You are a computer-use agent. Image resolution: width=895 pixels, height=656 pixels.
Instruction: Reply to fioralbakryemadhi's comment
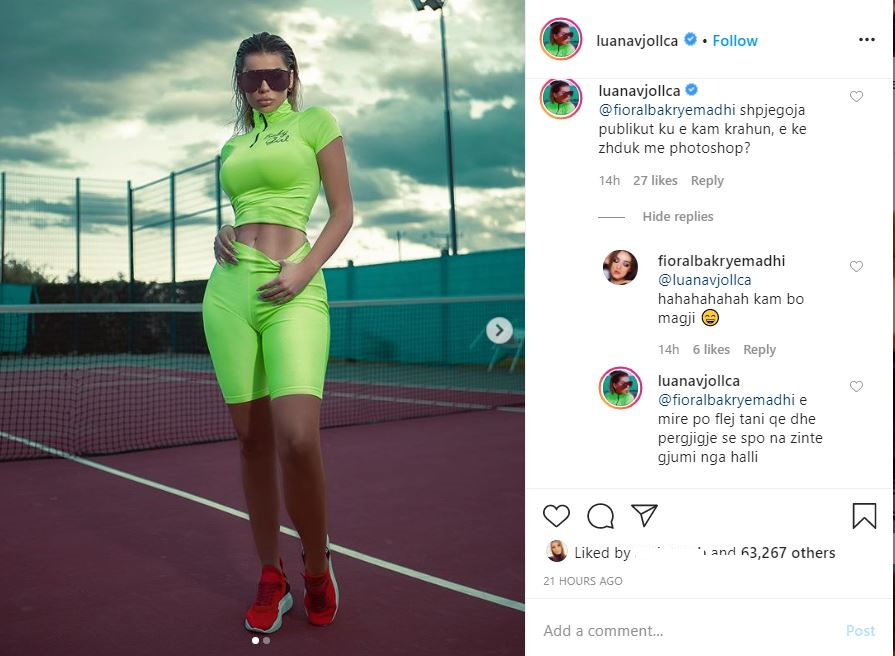[759, 349]
